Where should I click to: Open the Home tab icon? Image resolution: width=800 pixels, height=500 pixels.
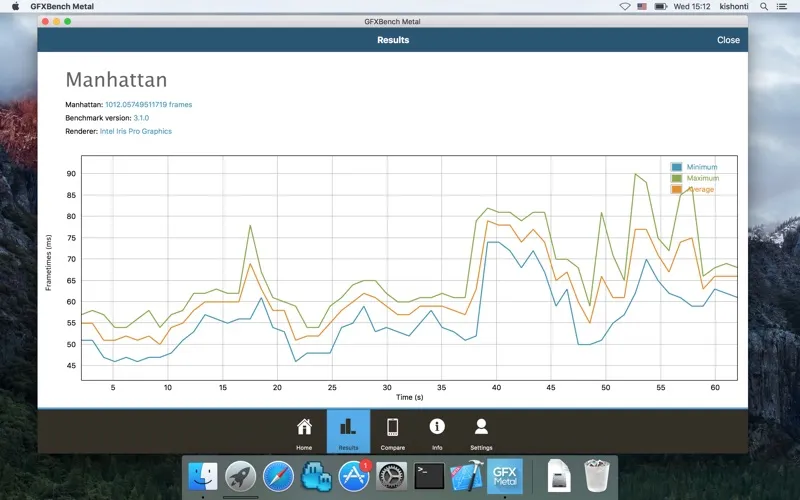[x=304, y=428]
